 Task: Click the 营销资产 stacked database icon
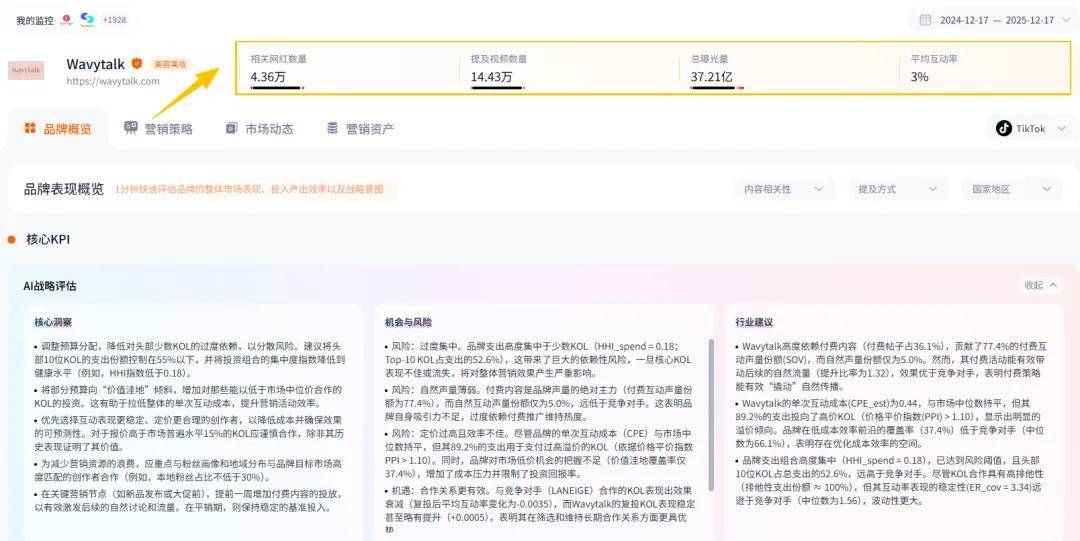(x=333, y=129)
